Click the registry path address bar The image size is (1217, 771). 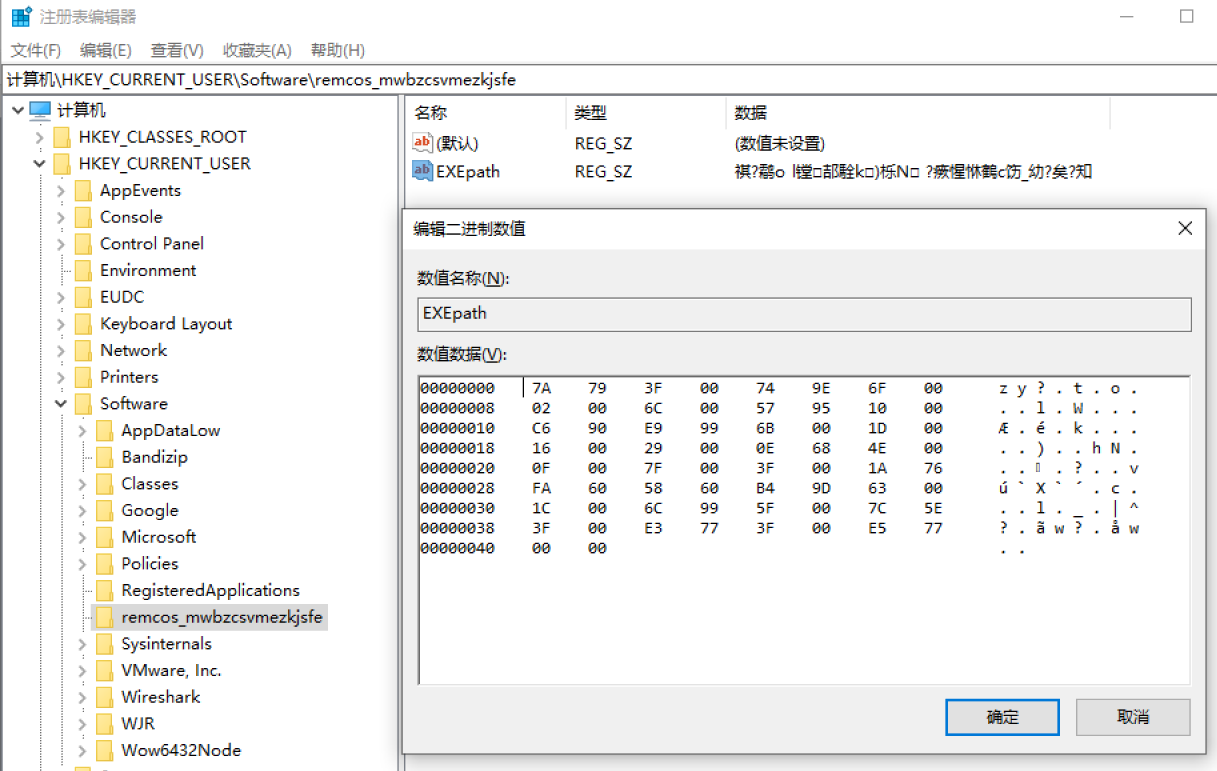click(x=608, y=79)
